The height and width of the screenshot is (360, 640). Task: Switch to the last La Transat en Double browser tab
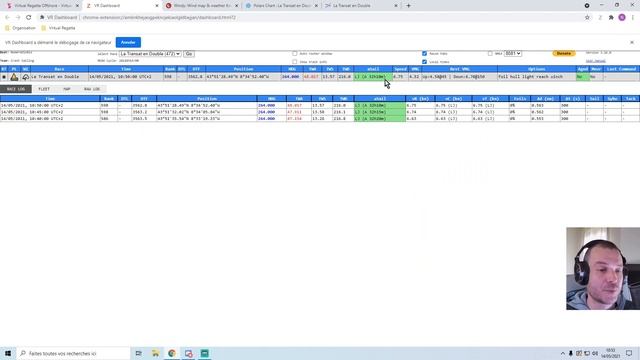point(359,6)
